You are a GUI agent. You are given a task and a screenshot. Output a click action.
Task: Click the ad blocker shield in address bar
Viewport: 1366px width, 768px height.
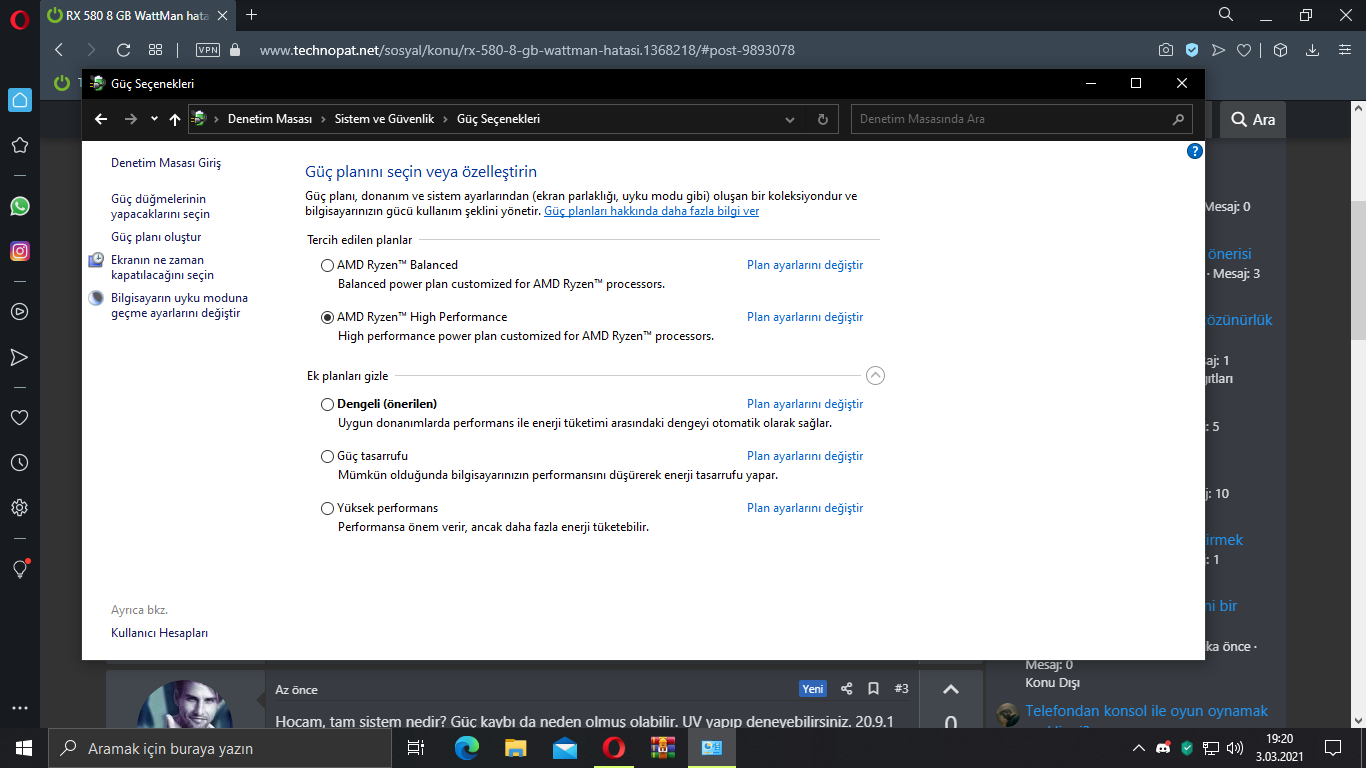point(1192,50)
